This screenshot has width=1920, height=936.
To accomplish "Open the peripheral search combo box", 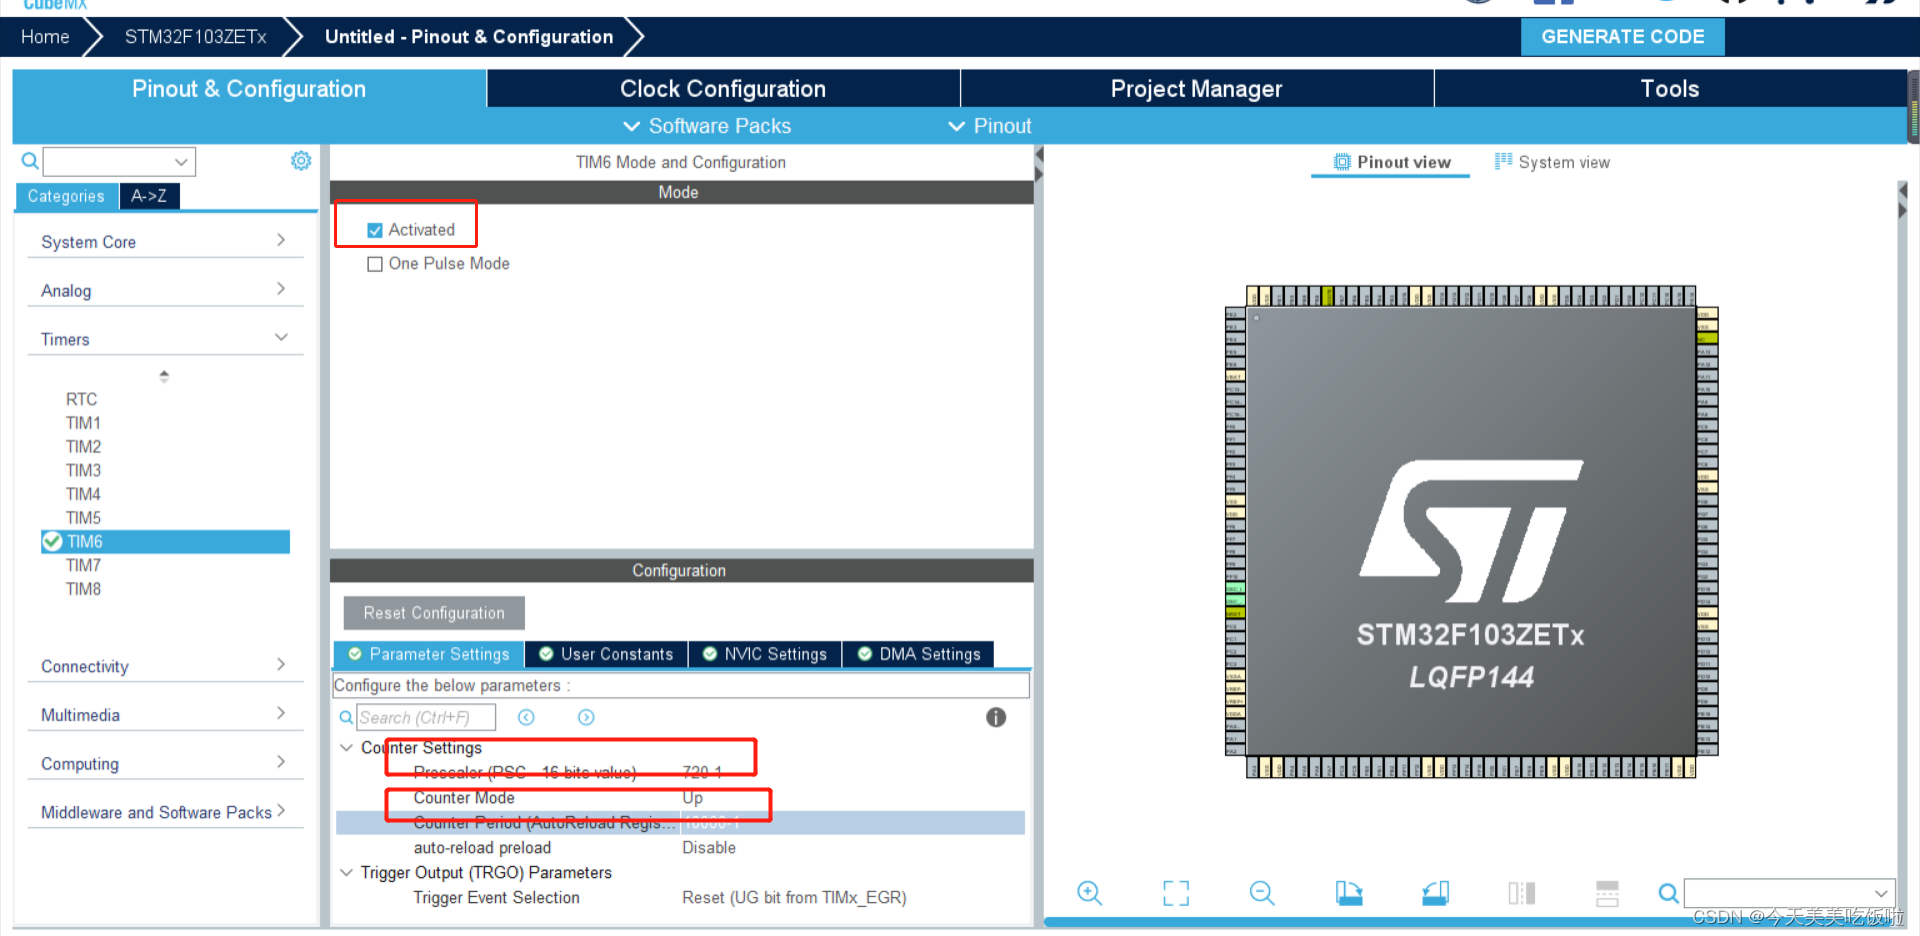I will [x=119, y=161].
